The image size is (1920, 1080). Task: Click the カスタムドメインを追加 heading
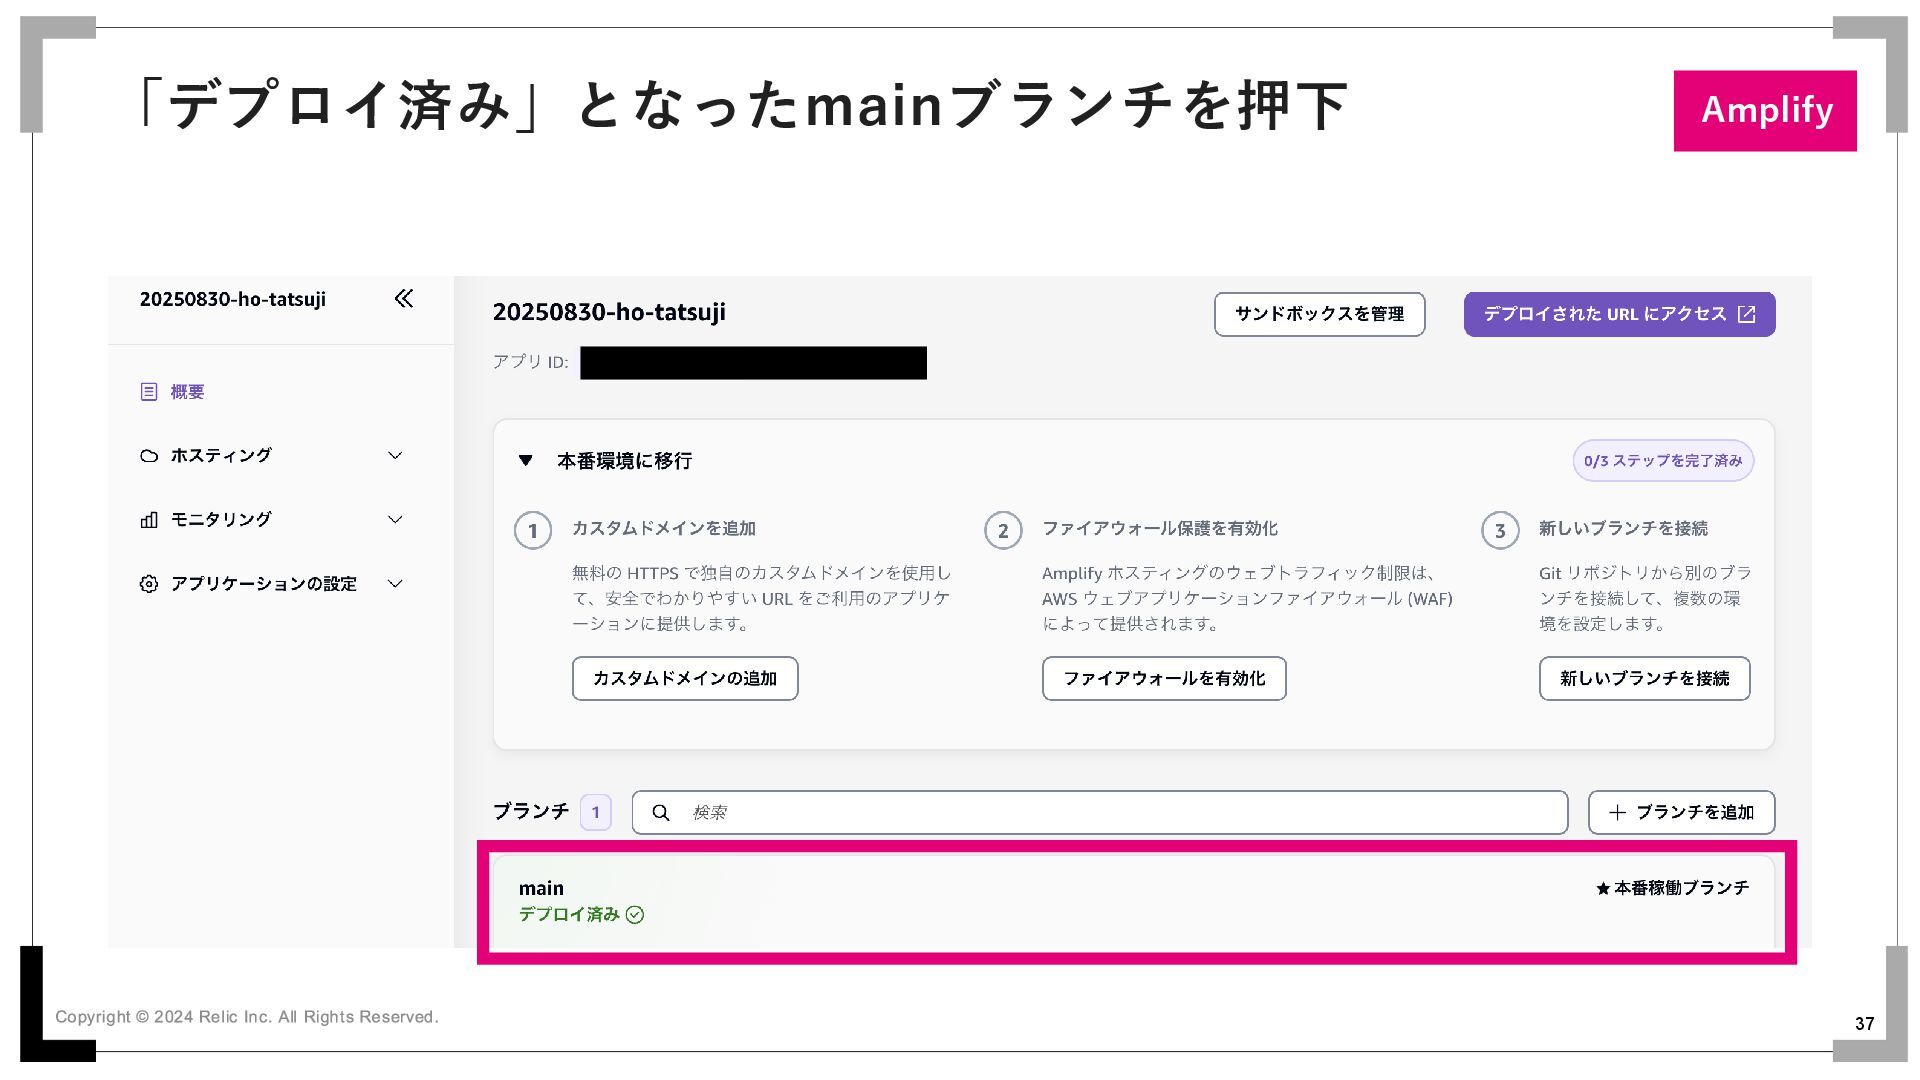[x=664, y=528]
